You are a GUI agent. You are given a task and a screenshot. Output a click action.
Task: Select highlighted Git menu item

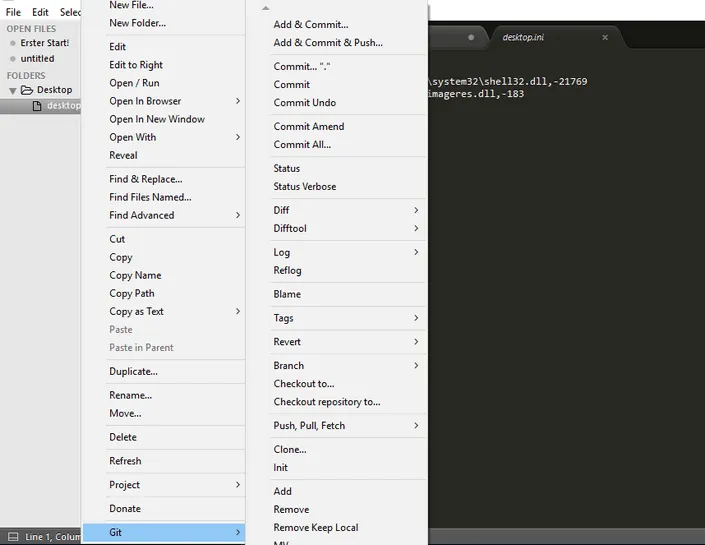(164, 532)
